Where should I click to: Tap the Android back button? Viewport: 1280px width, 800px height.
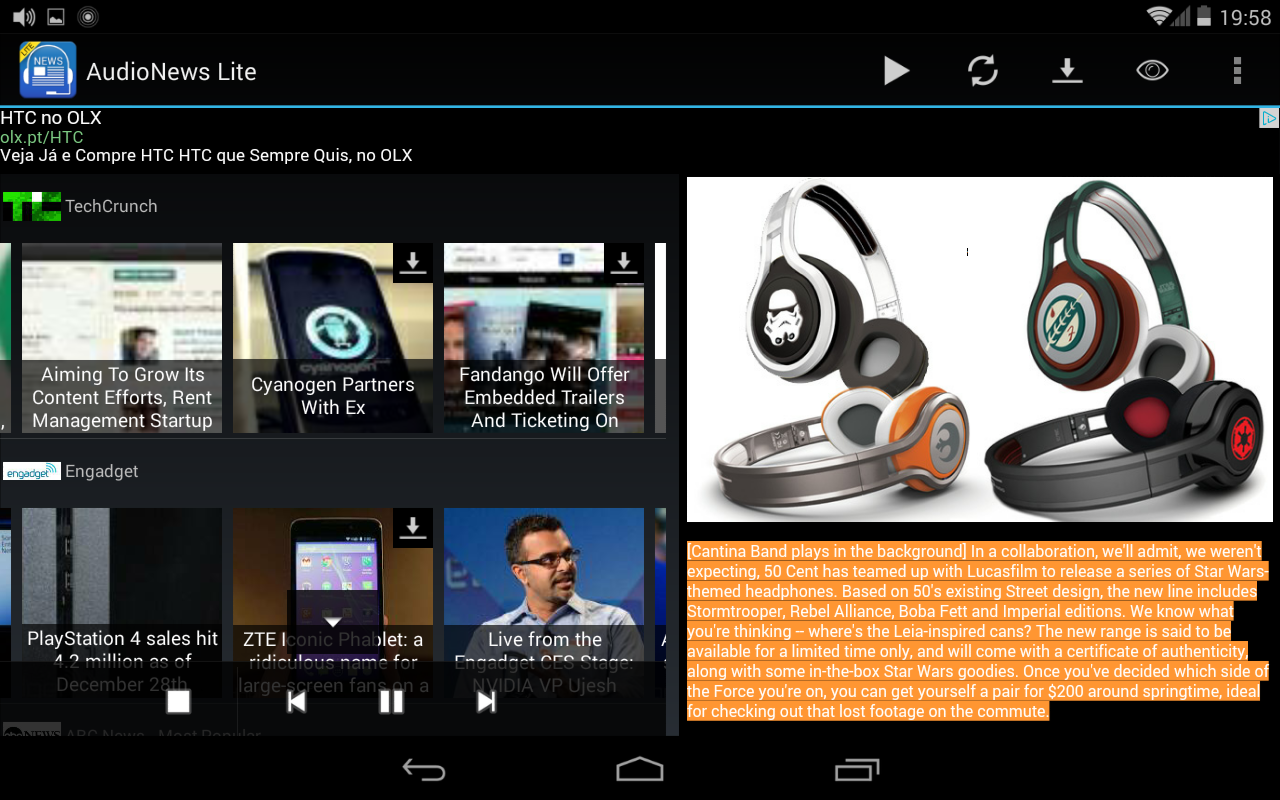pos(424,769)
